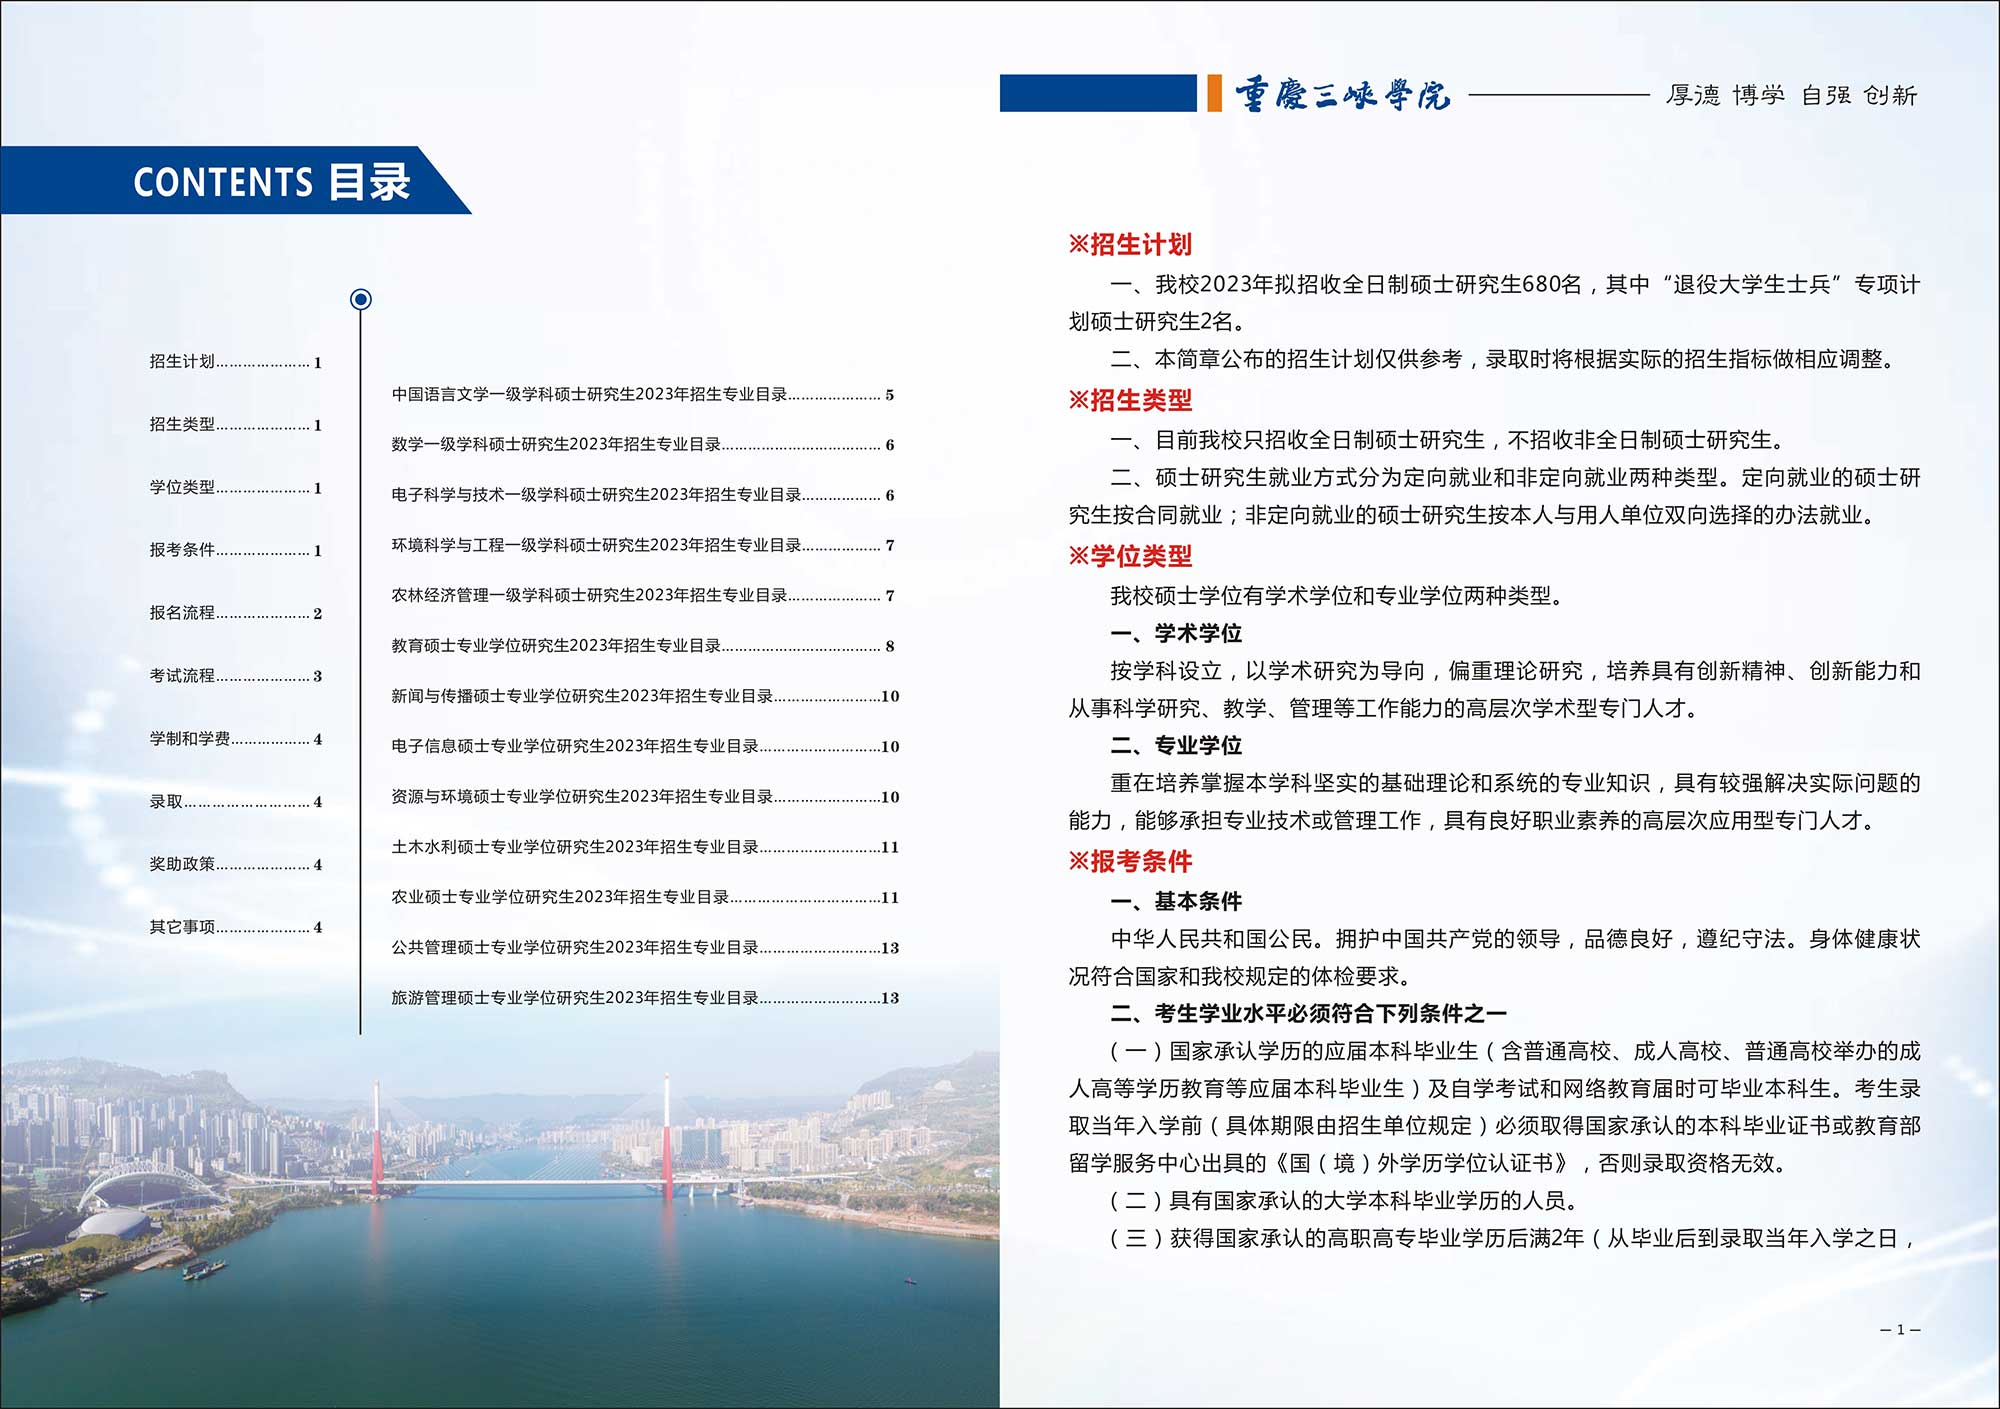Click the red ※学位类型 heading
This screenshot has width=2000, height=1409.
(x=1130, y=556)
